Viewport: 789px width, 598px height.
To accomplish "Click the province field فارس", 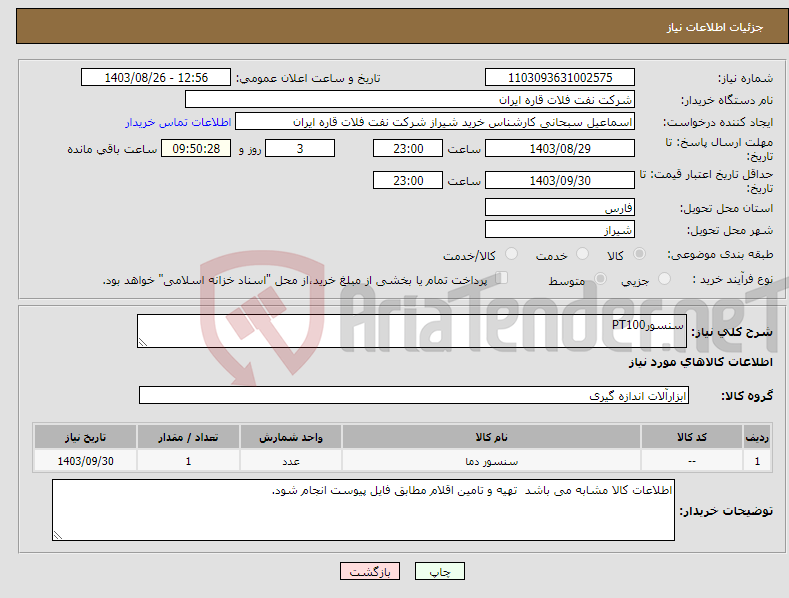I will (560, 207).
